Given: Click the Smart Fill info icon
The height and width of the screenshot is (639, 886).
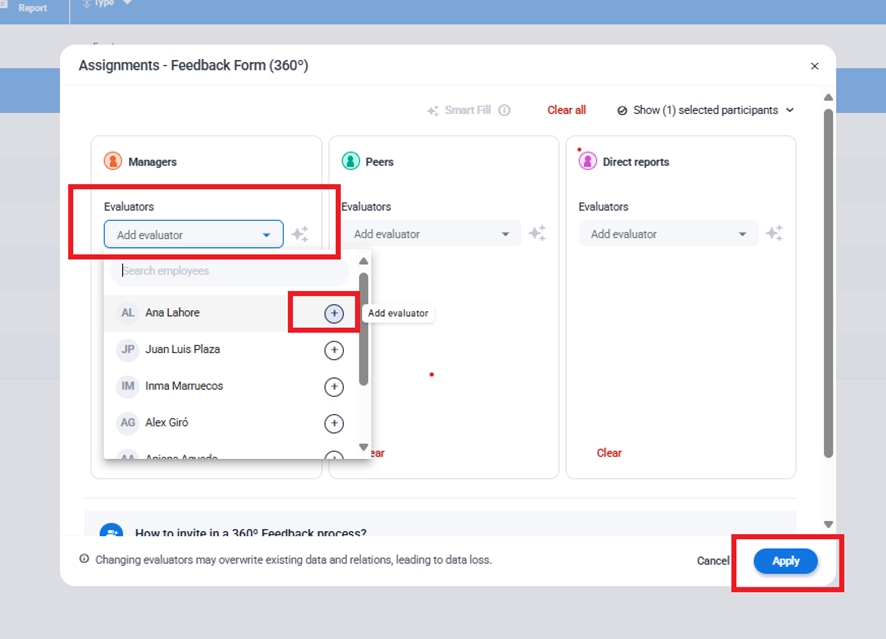Looking at the screenshot, I should click(504, 111).
